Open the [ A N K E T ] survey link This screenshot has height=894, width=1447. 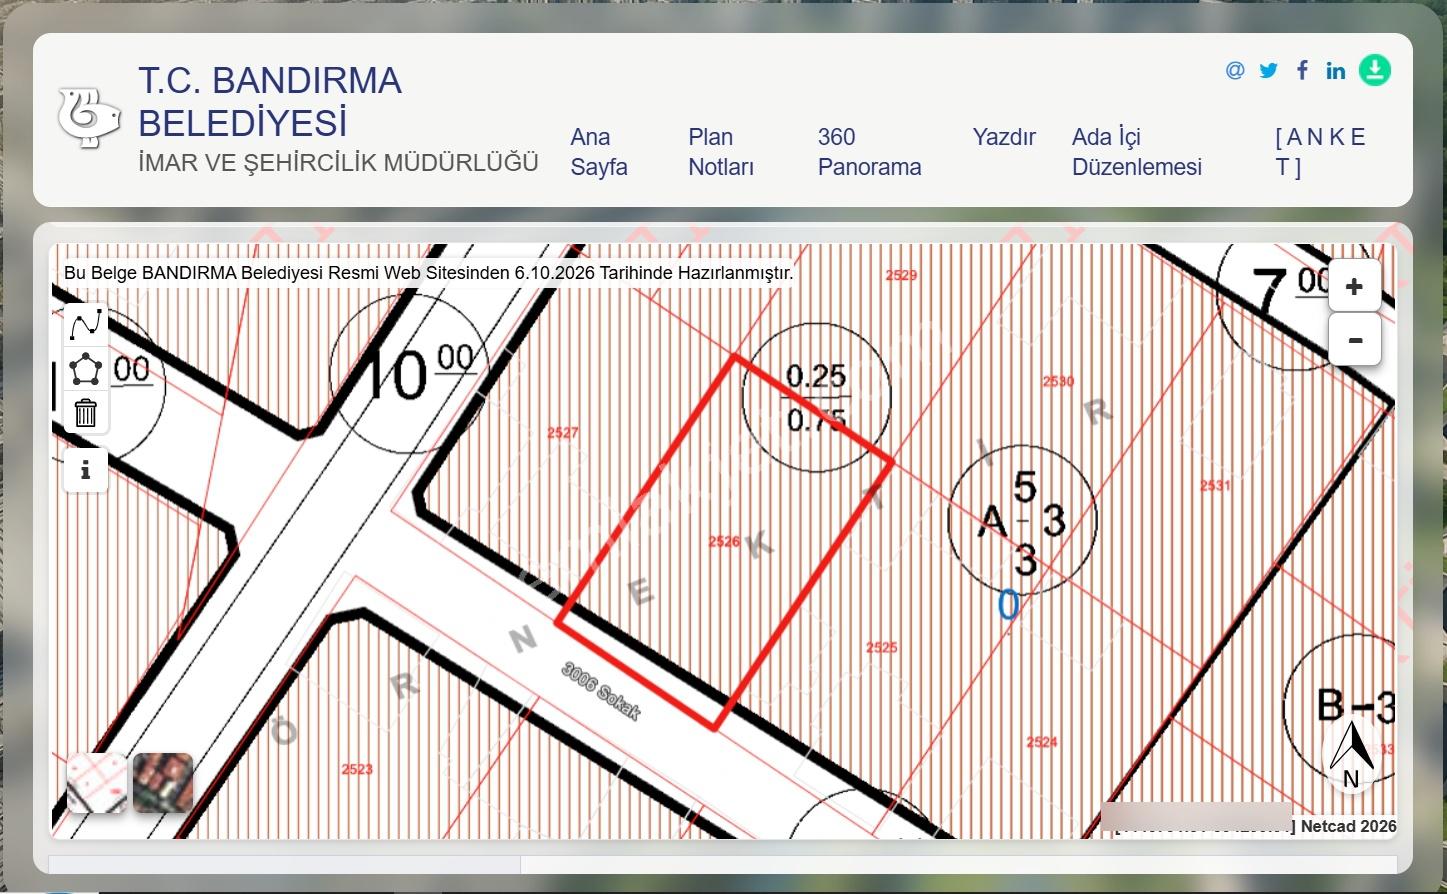[x=1320, y=152]
